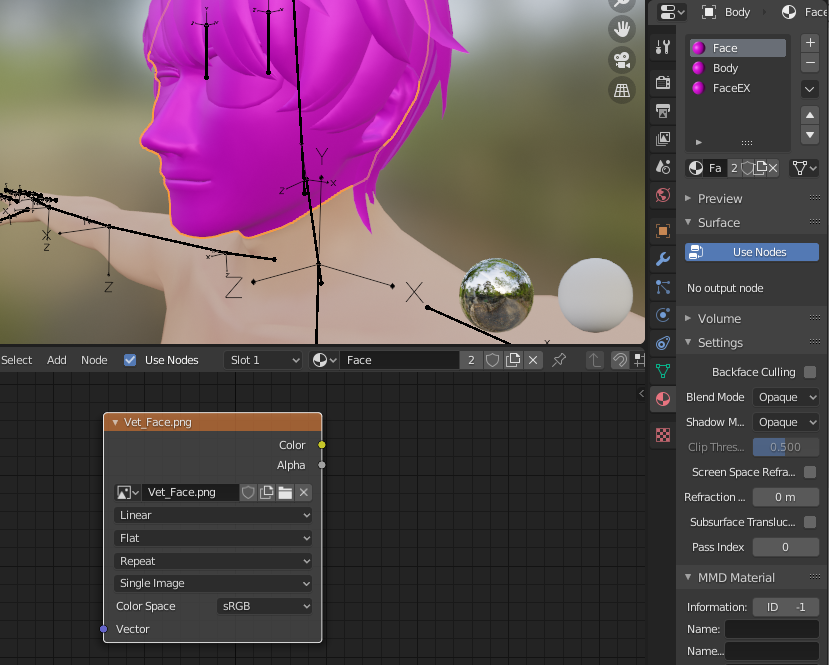
Task: Enable Backface Culling checkbox
Action: 809,372
